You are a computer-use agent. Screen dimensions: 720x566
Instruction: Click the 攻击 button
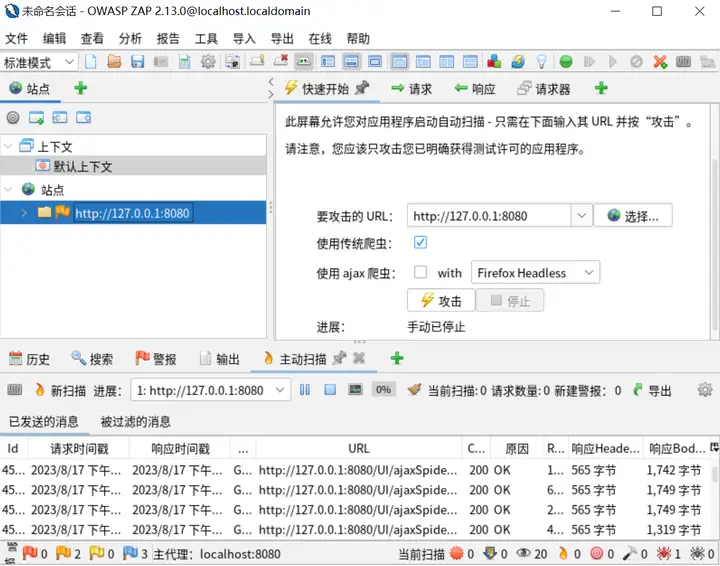441,300
